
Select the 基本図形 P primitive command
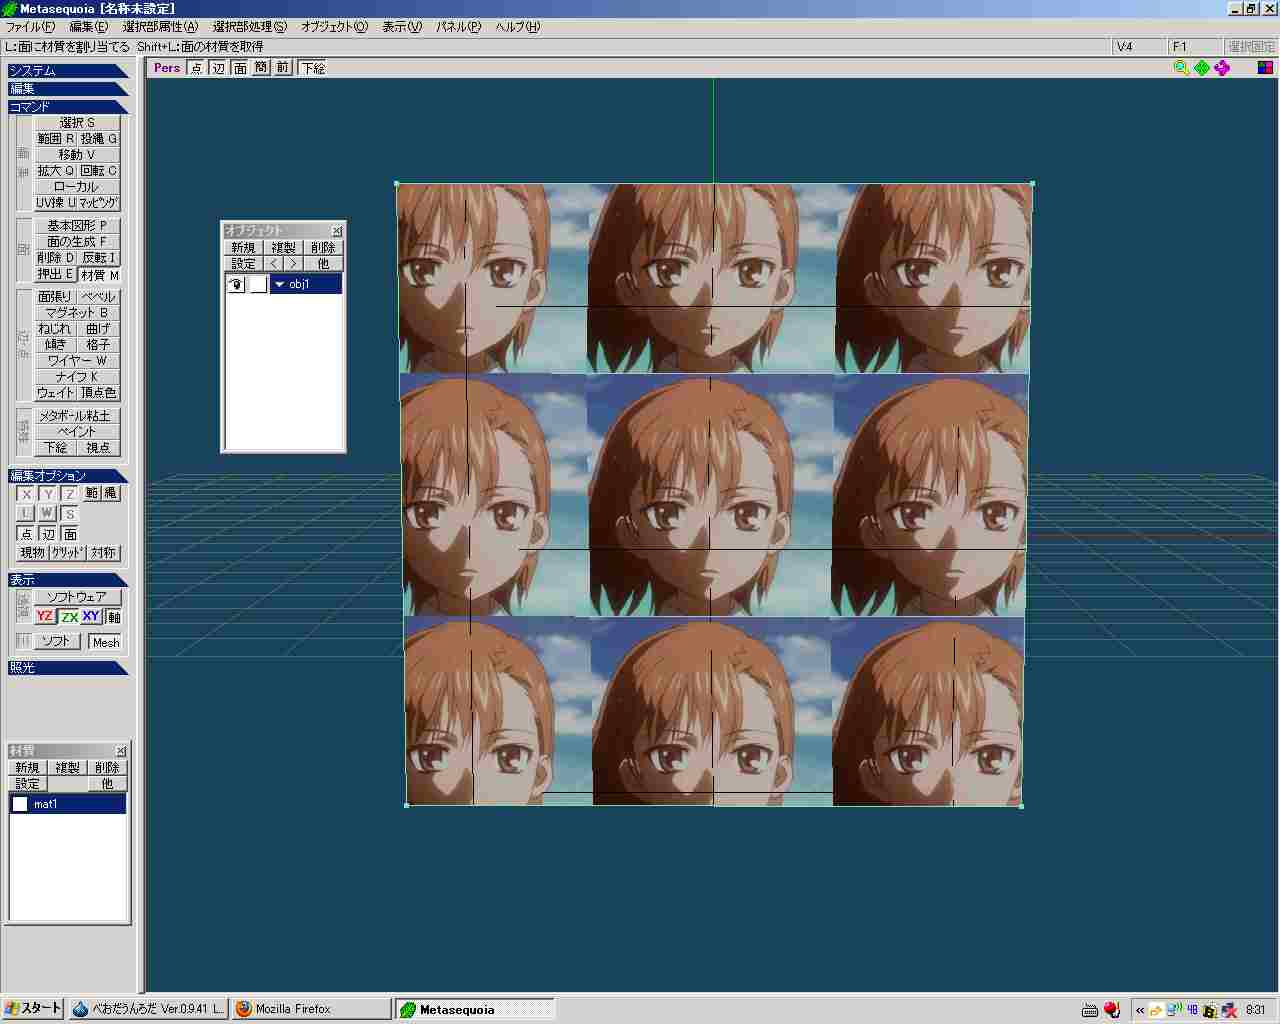[x=77, y=226]
